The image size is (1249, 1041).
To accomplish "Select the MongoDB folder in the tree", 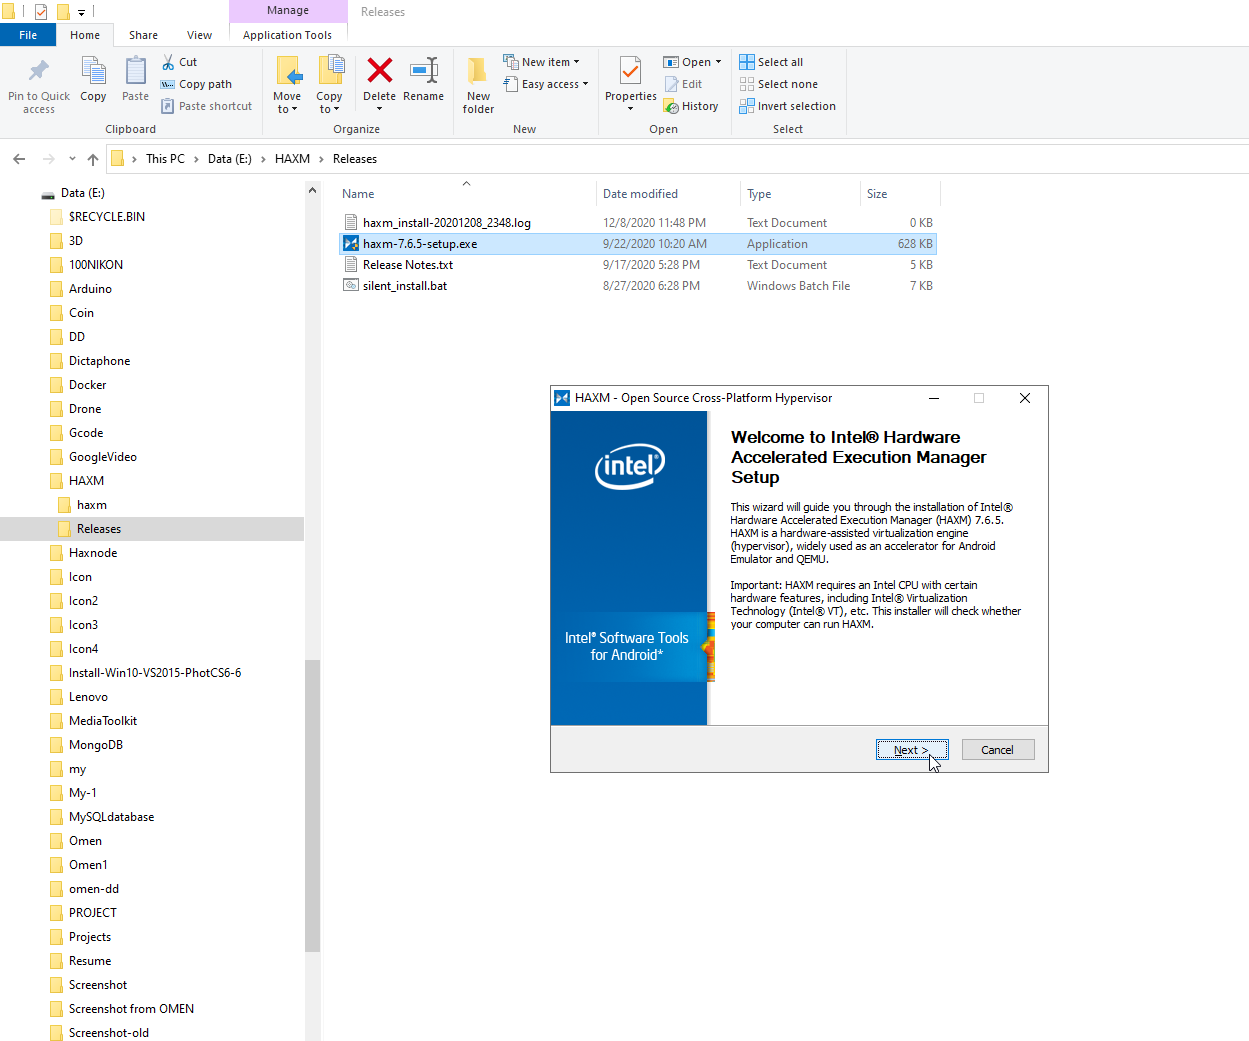I will click(x=96, y=745).
